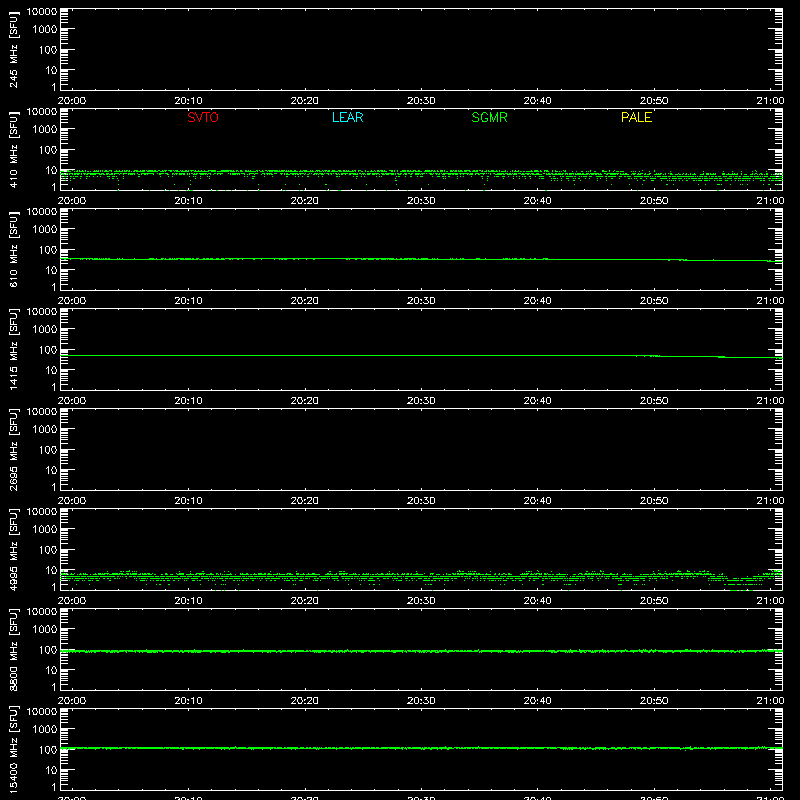Select the 2695 MHz [SFU] axis title
This screenshot has width=800, height=800.
(13, 450)
